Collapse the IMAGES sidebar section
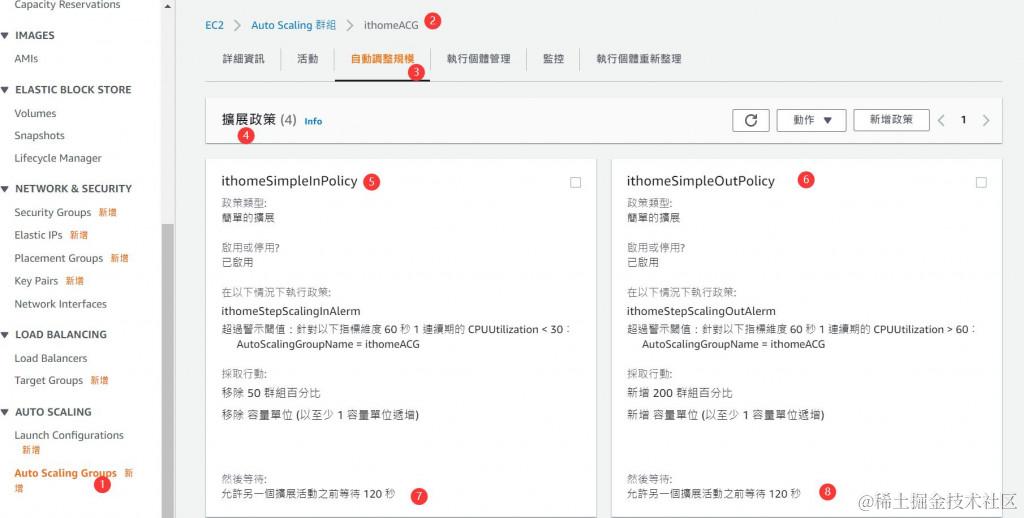 5,35
